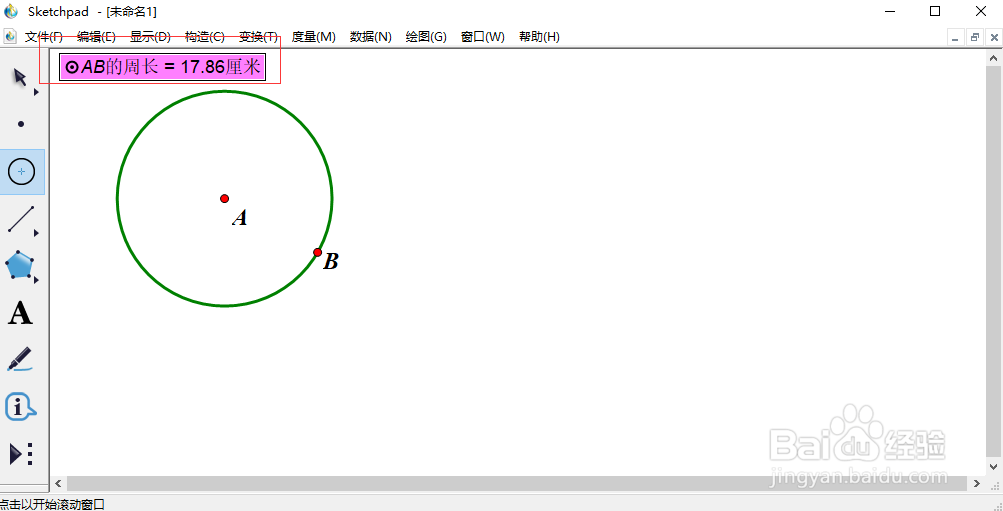Viewport: 1003px width, 511px height.
Task: Select the Compass circle tool
Action: (x=21, y=171)
